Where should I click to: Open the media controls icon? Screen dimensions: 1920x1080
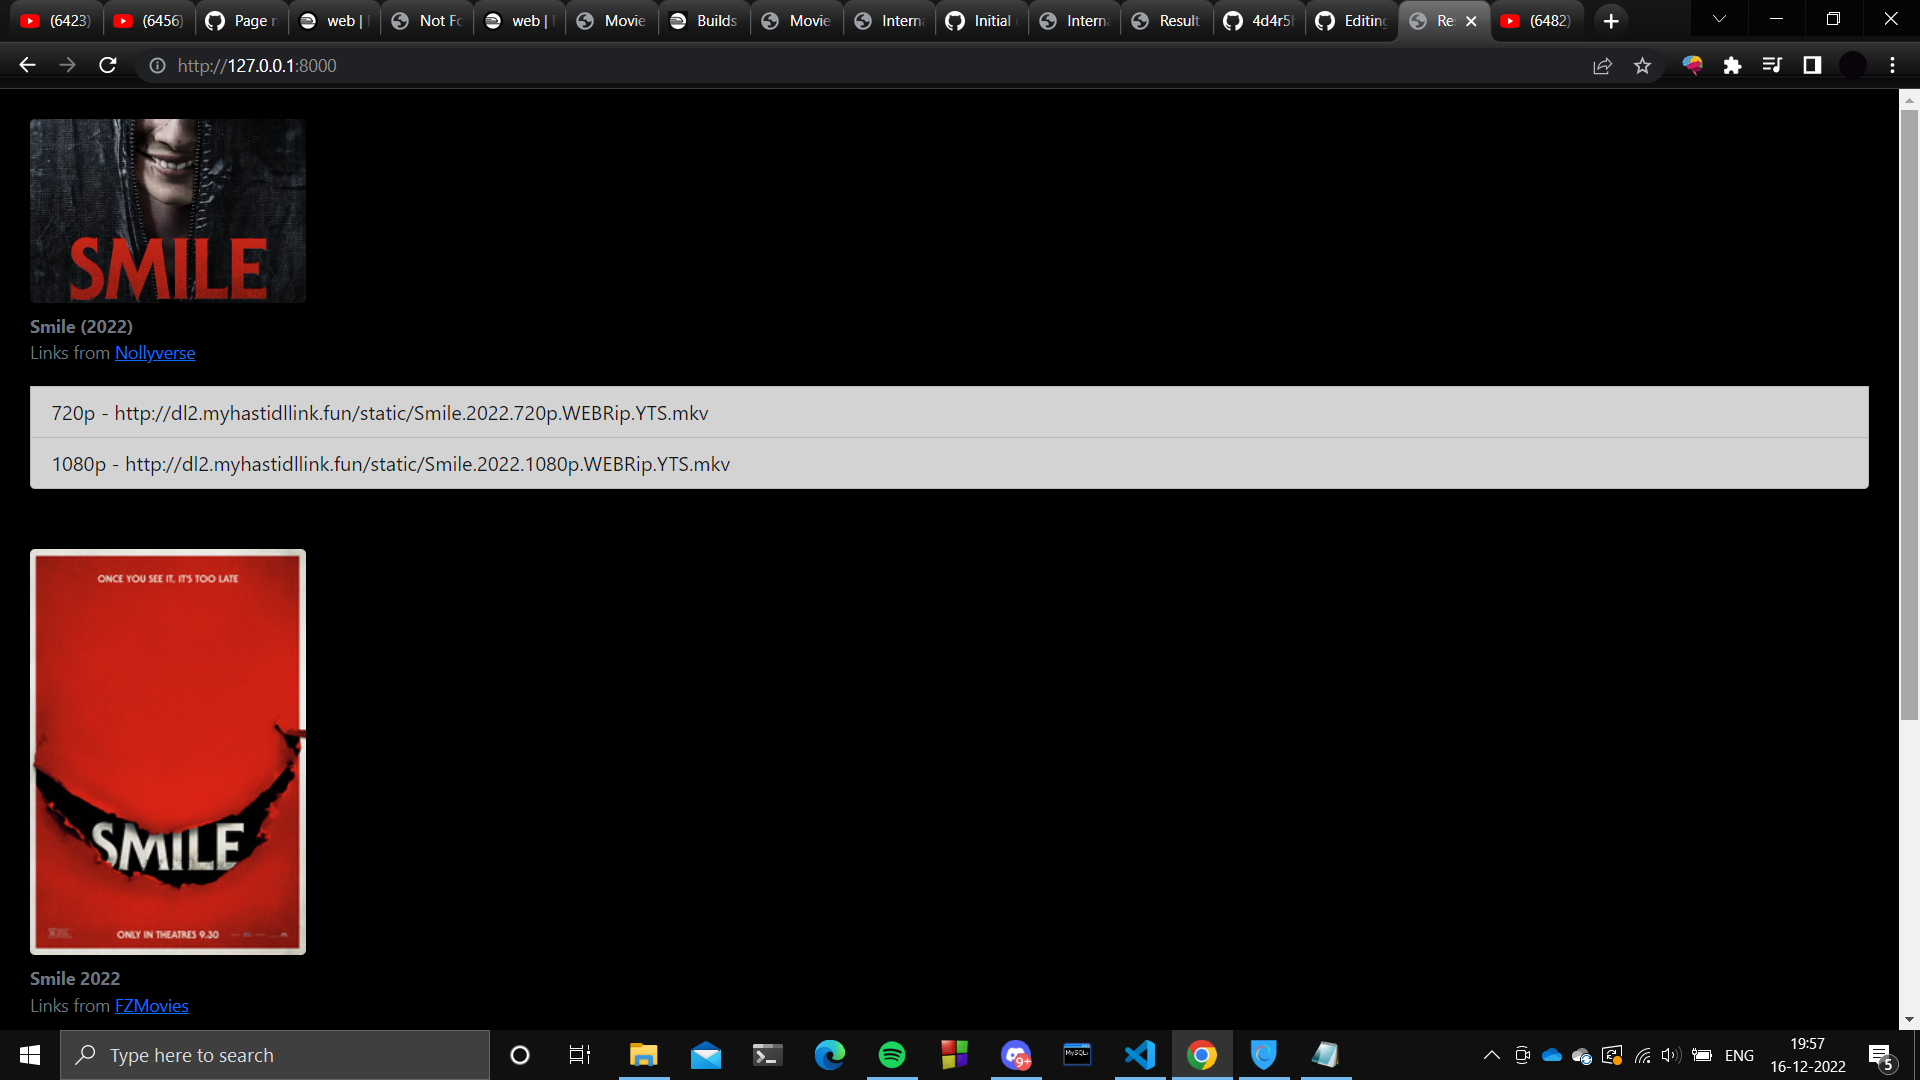[x=1772, y=65]
